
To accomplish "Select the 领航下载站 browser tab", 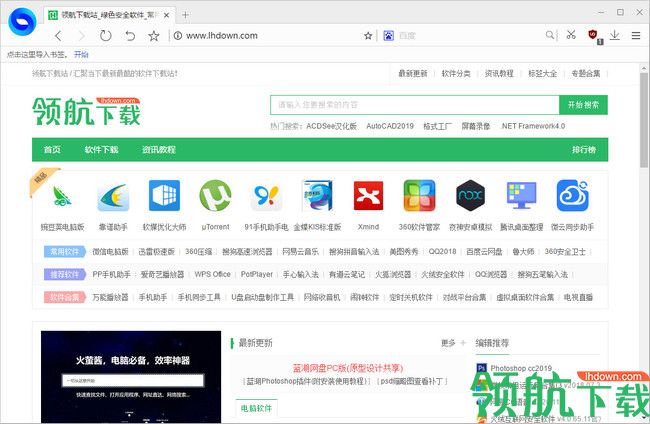I will 109,15.
